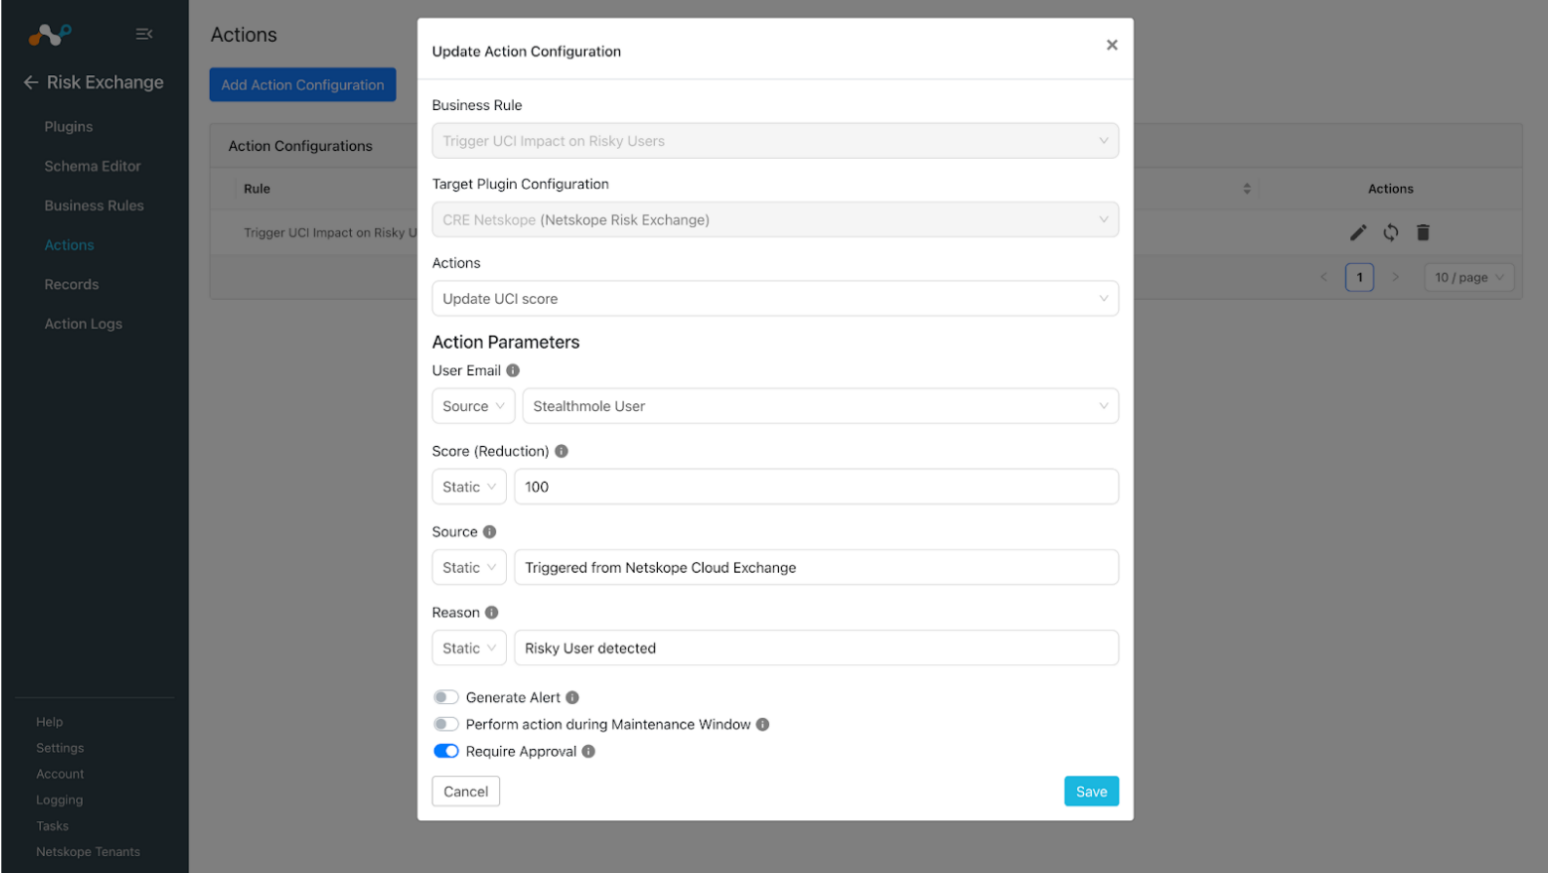This screenshot has height=873, width=1548.
Task: Click the Save button
Action: [1091, 791]
